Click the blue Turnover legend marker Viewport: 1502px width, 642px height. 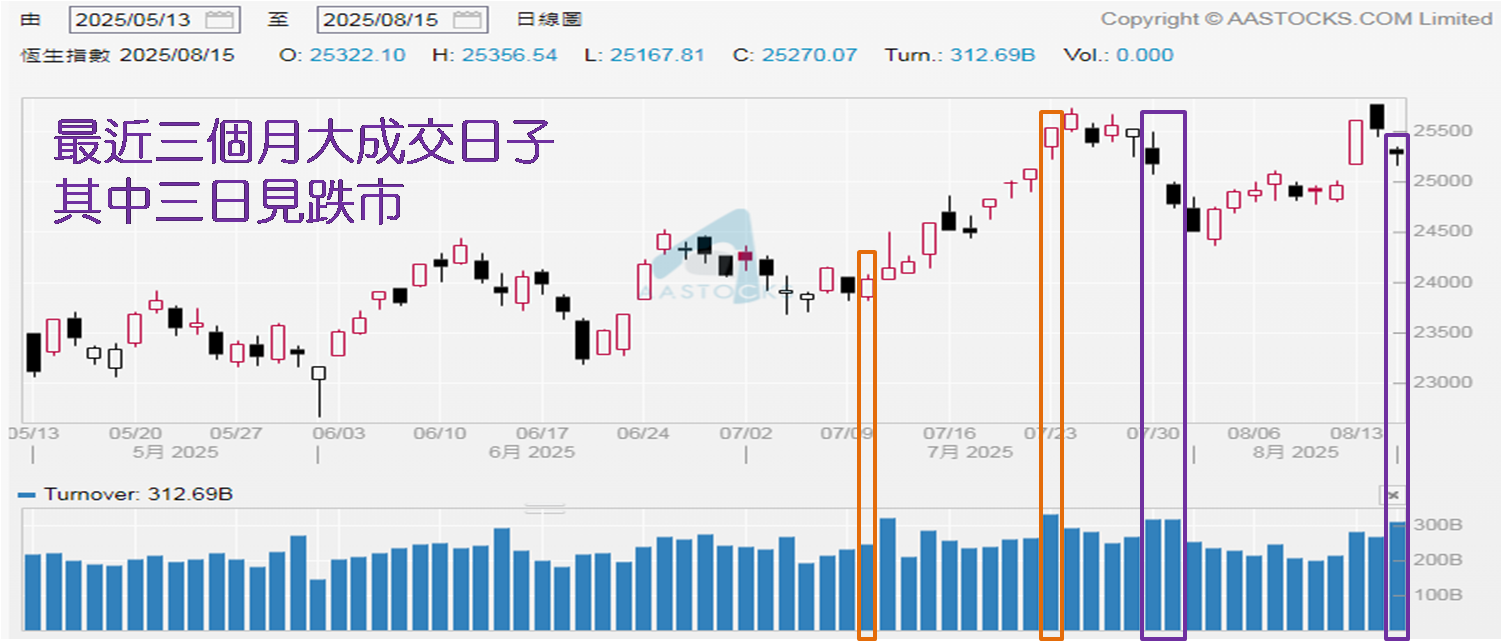[27, 495]
